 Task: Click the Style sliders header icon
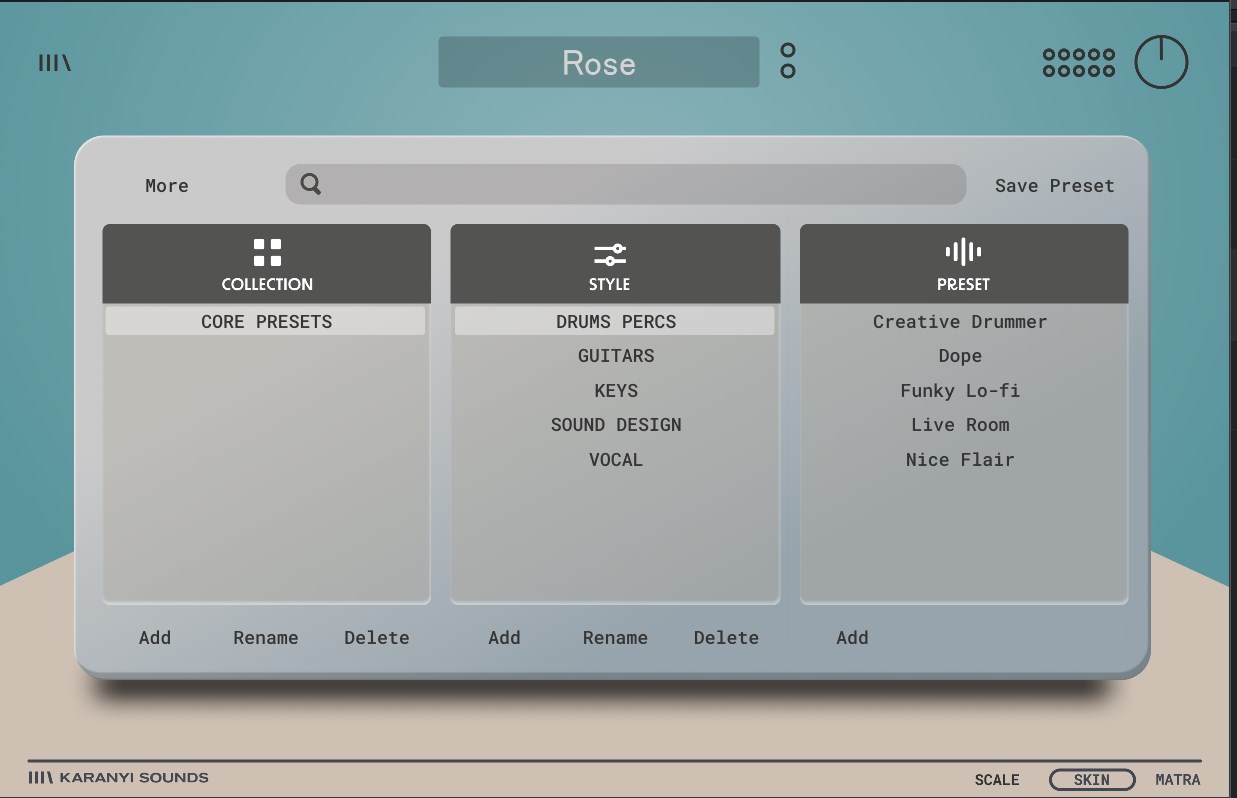tap(609, 254)
